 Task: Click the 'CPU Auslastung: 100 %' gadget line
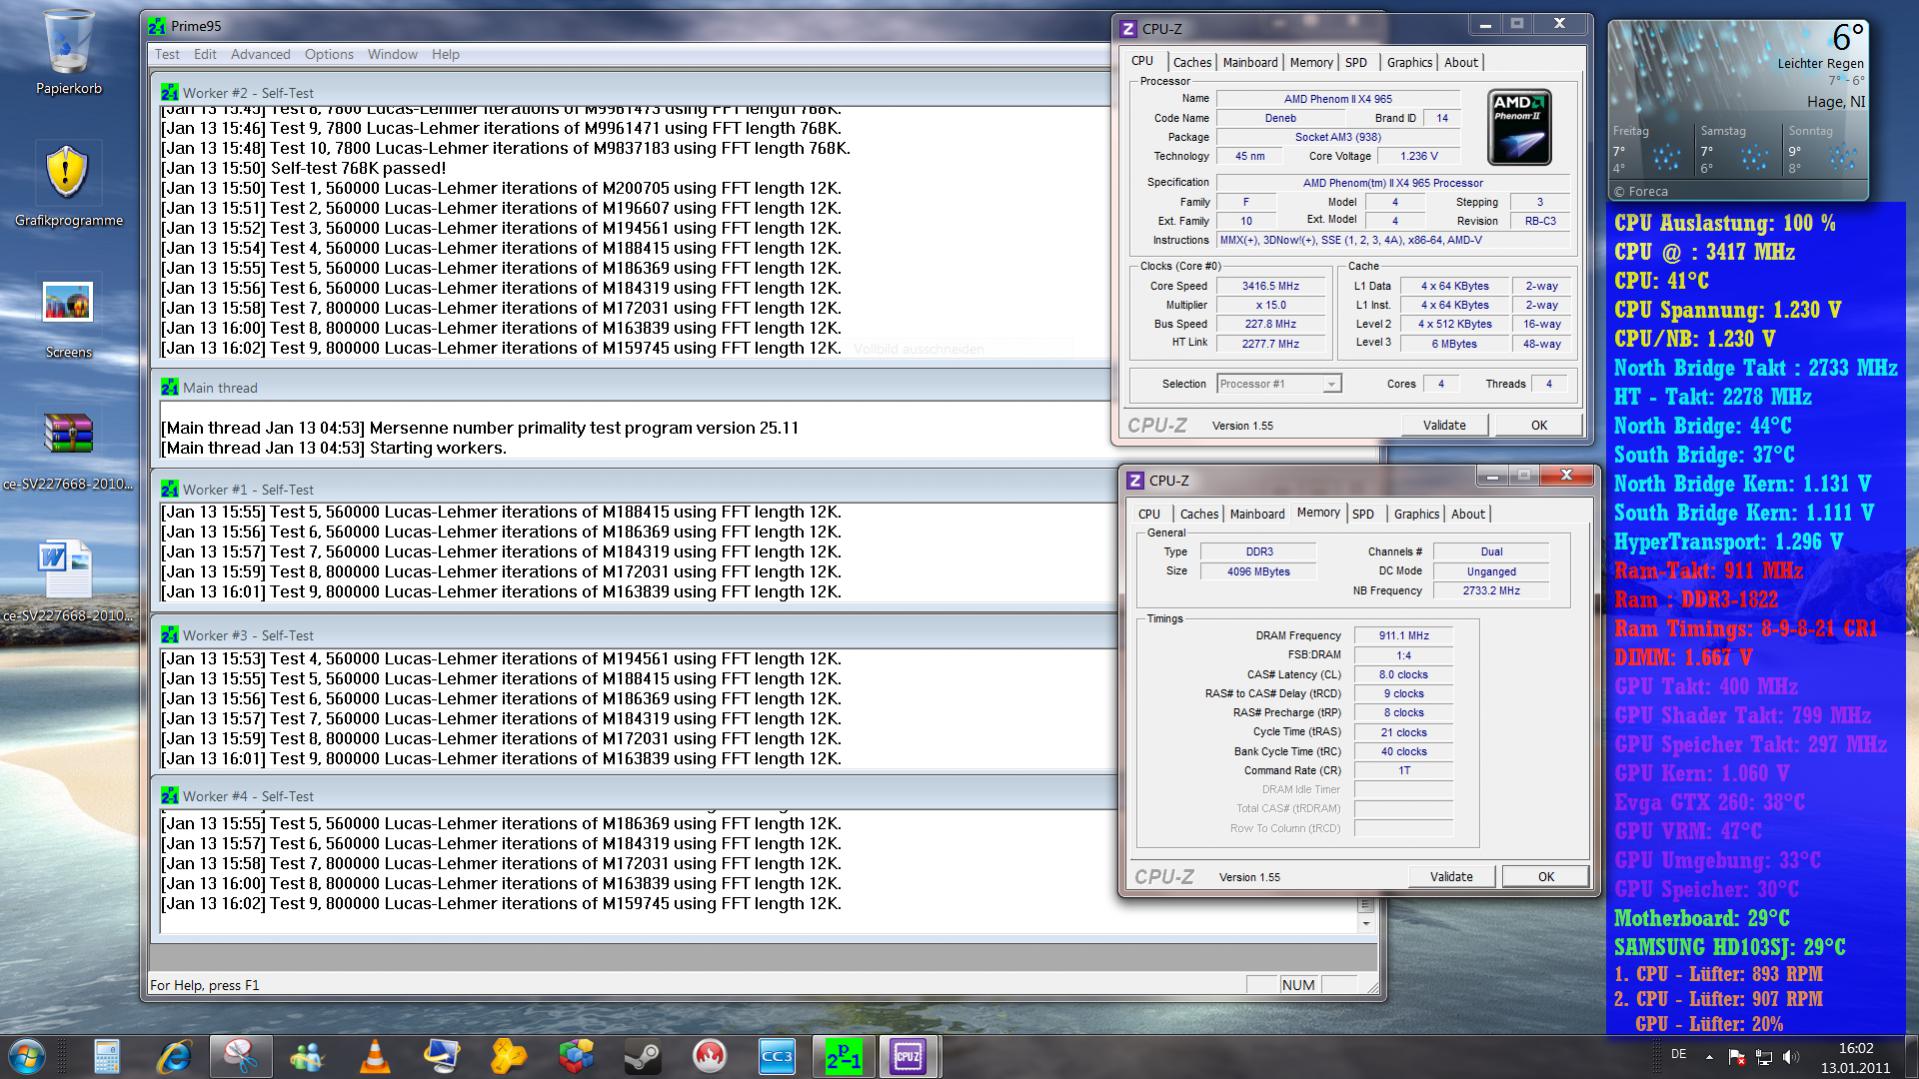point(1725,223)
